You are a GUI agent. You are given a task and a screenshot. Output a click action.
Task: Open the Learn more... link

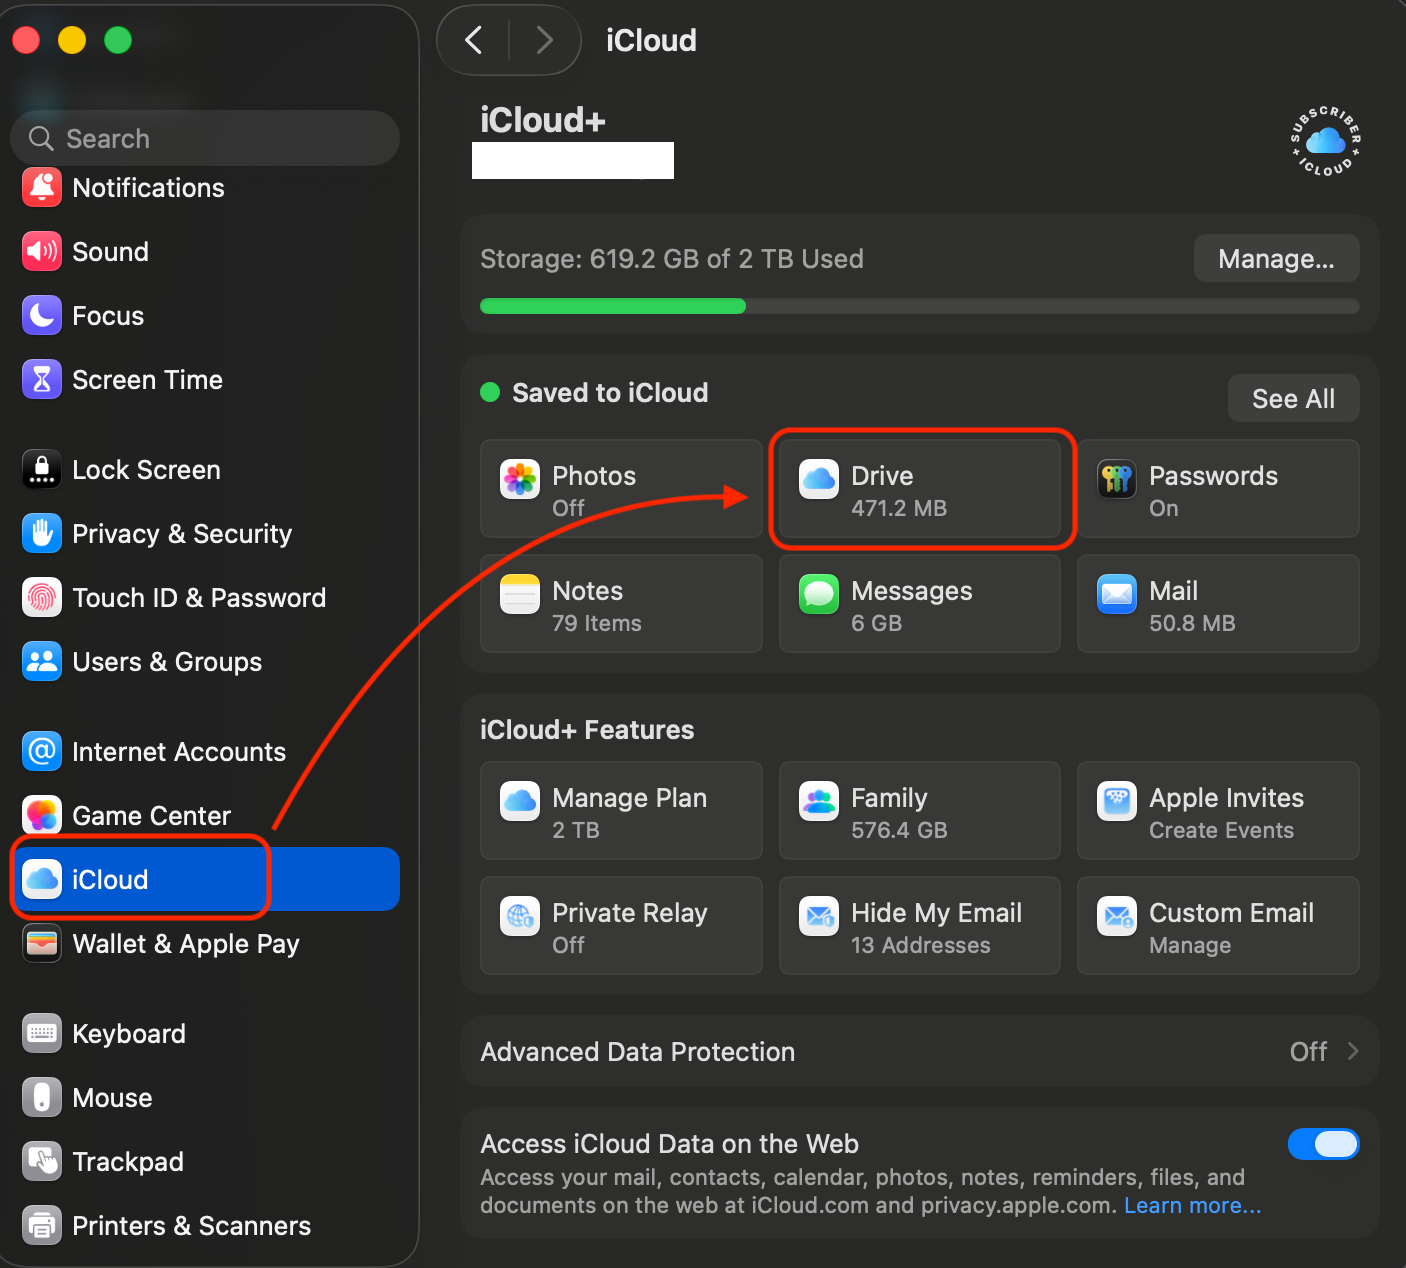1192,1205
